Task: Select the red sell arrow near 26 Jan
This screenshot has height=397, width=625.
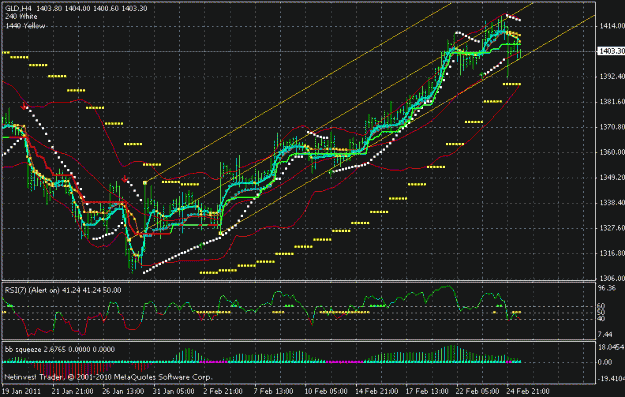Action: click(x=125, y=179)
